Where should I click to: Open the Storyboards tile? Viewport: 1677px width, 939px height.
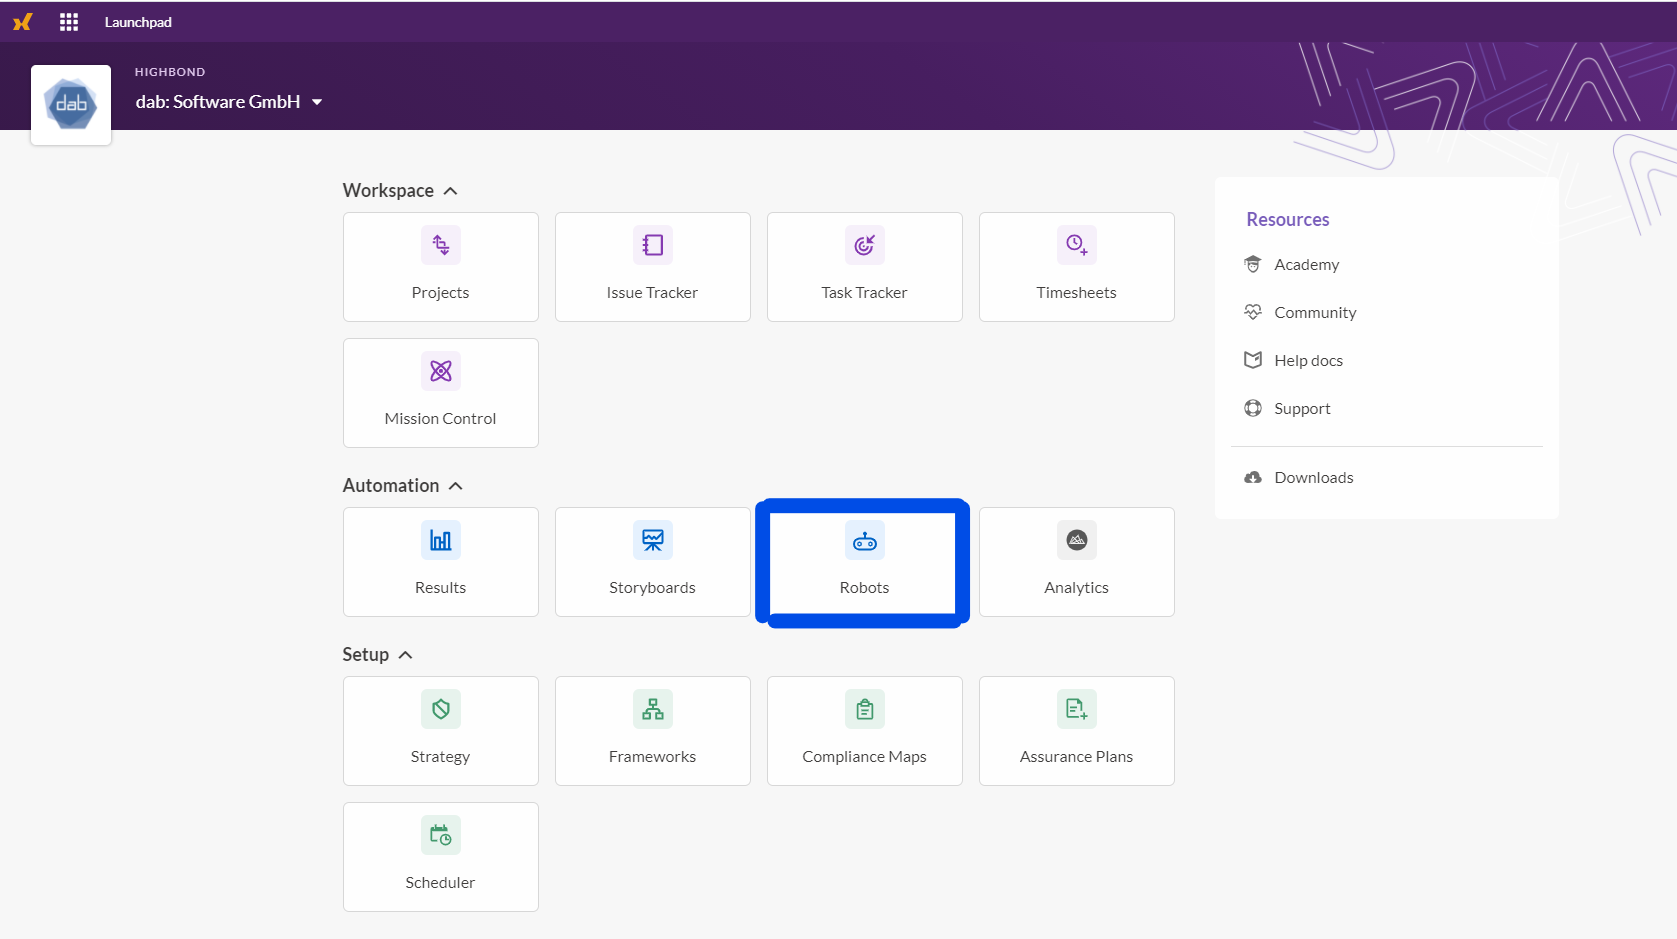tap(652, 562)
